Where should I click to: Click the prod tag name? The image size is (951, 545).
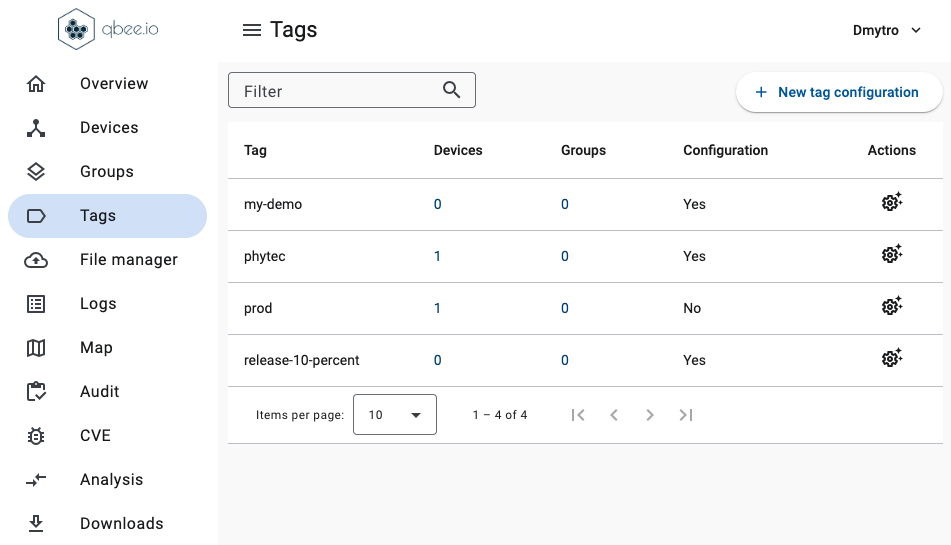[258, 309]
